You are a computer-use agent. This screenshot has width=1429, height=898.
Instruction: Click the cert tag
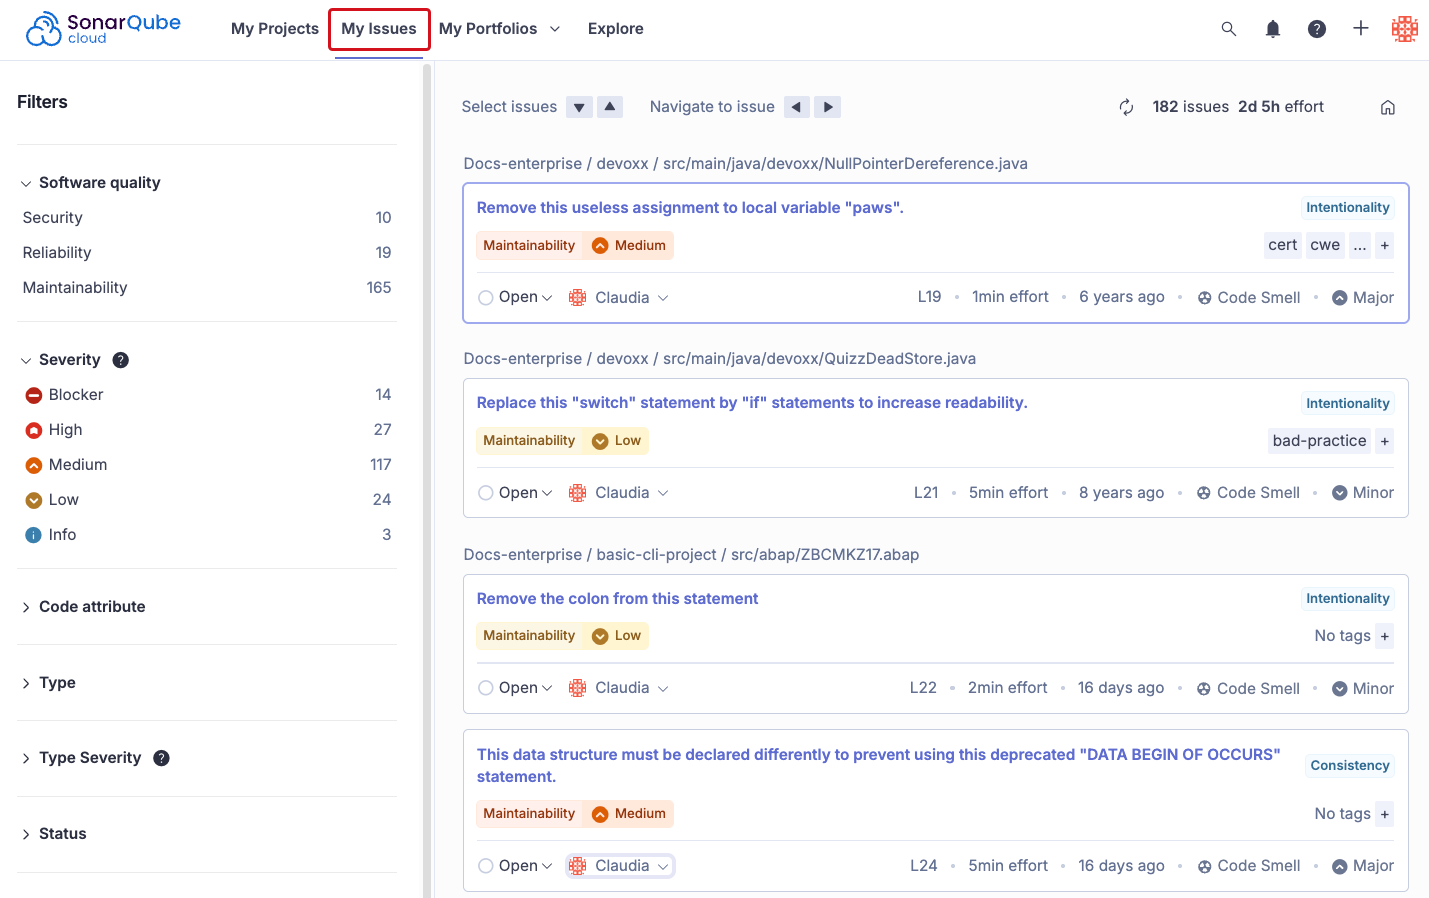1283,245
